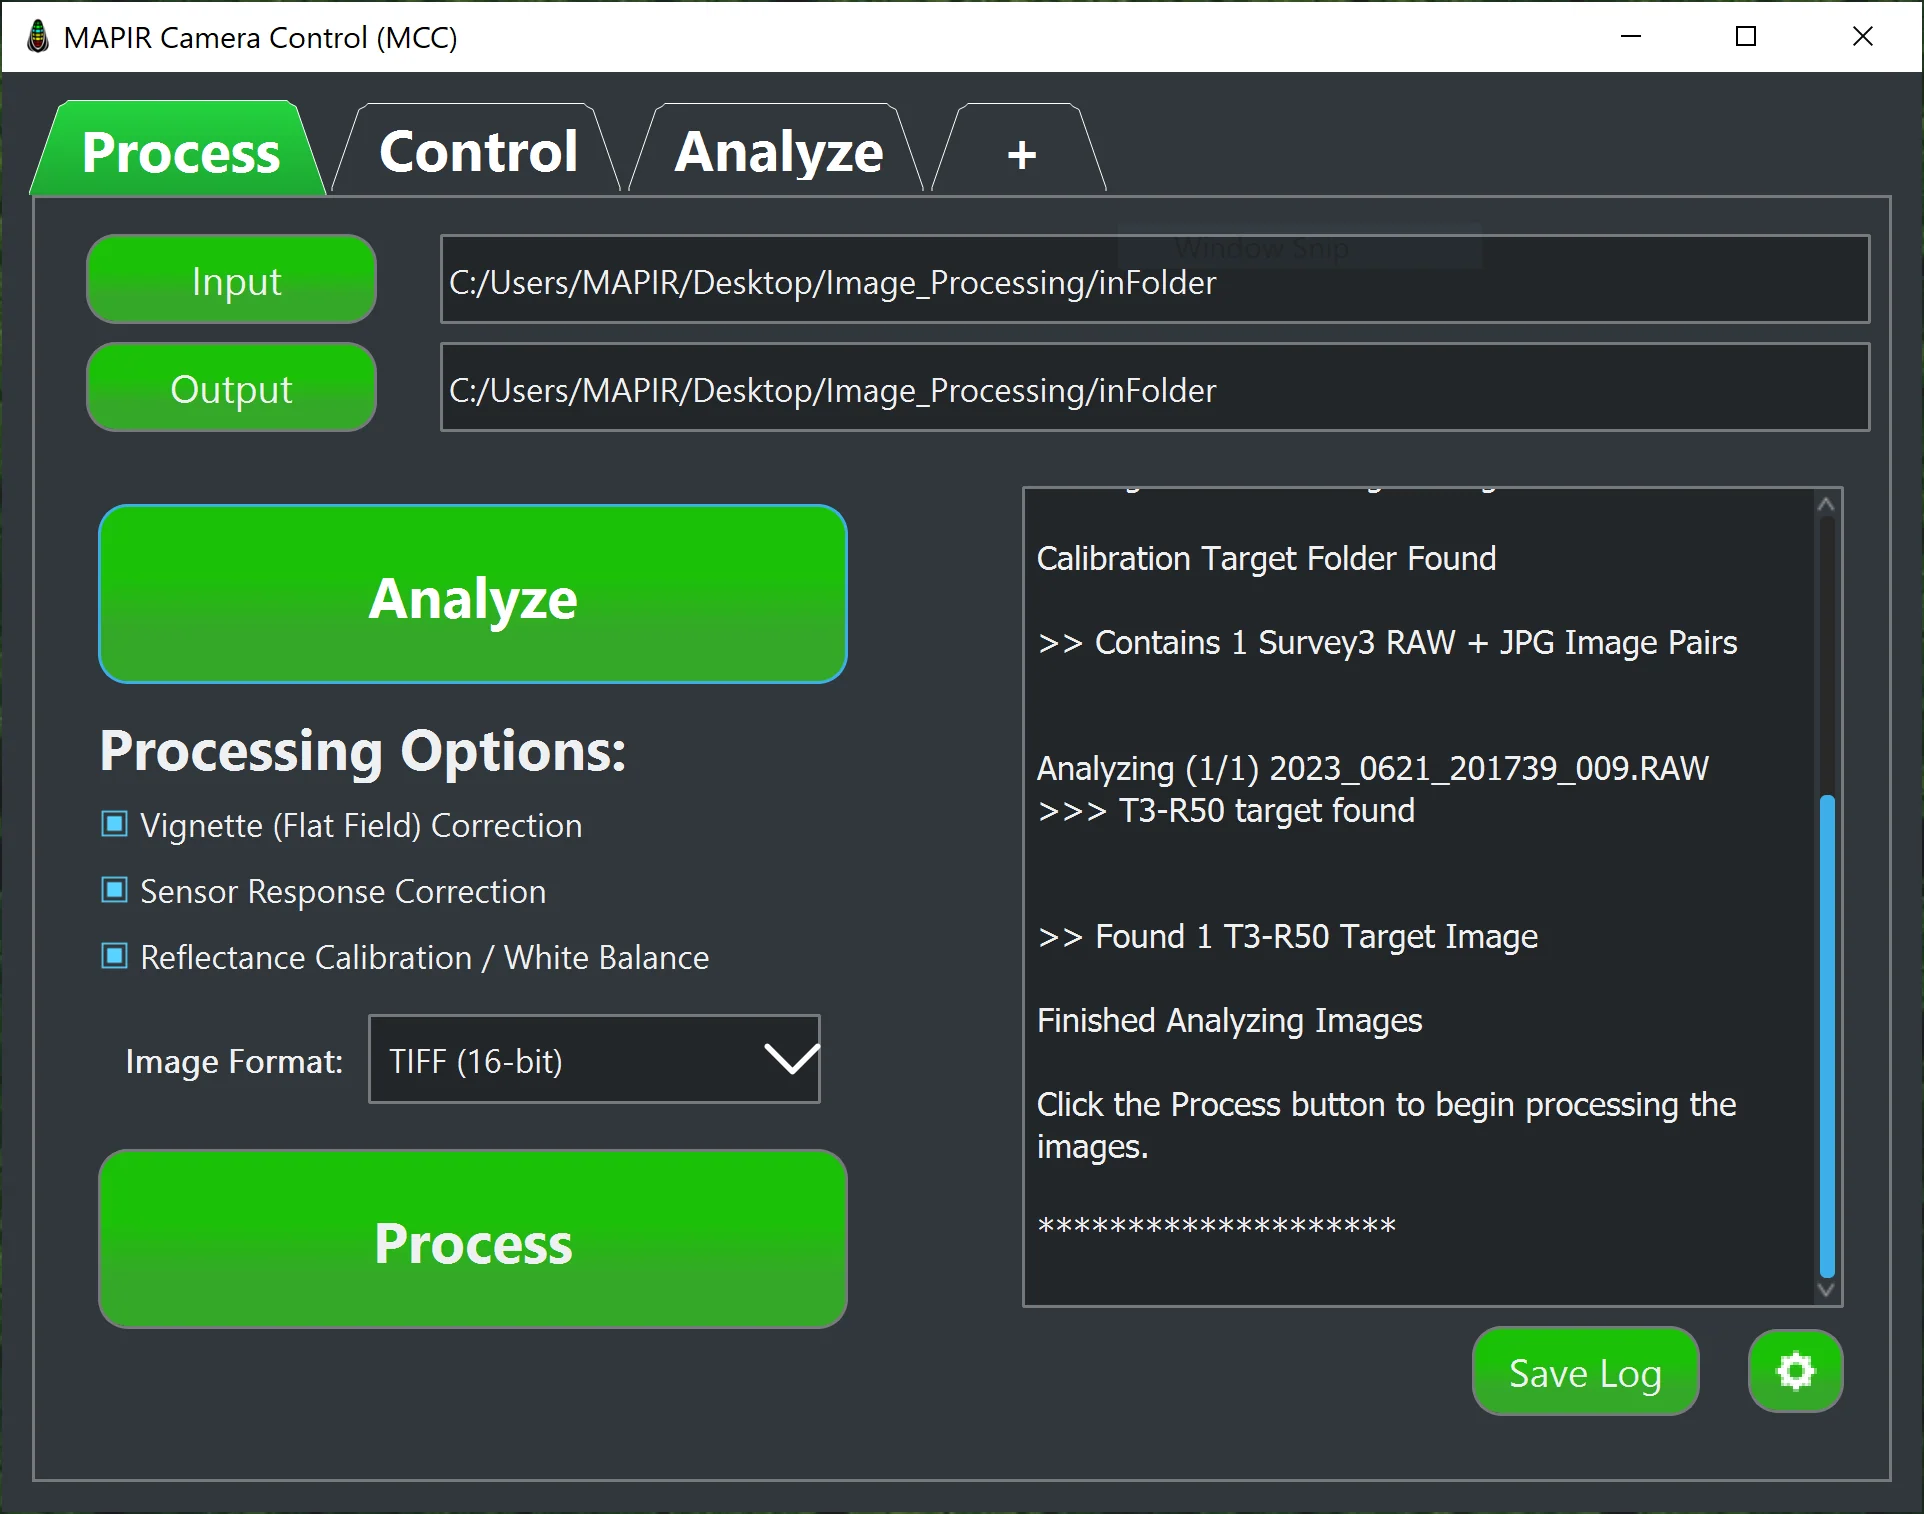1924x1514 pixels.
Task: Select the Process tab
Action: pos(181,152)
